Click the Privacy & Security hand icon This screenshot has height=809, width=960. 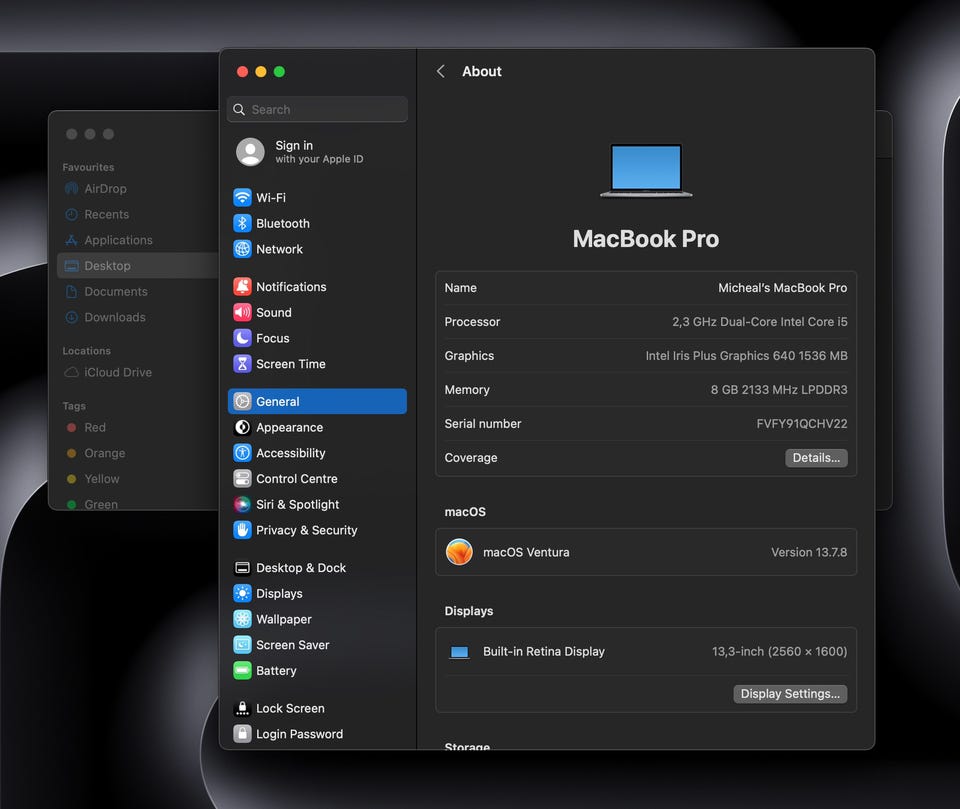click(x=242, y=531)
